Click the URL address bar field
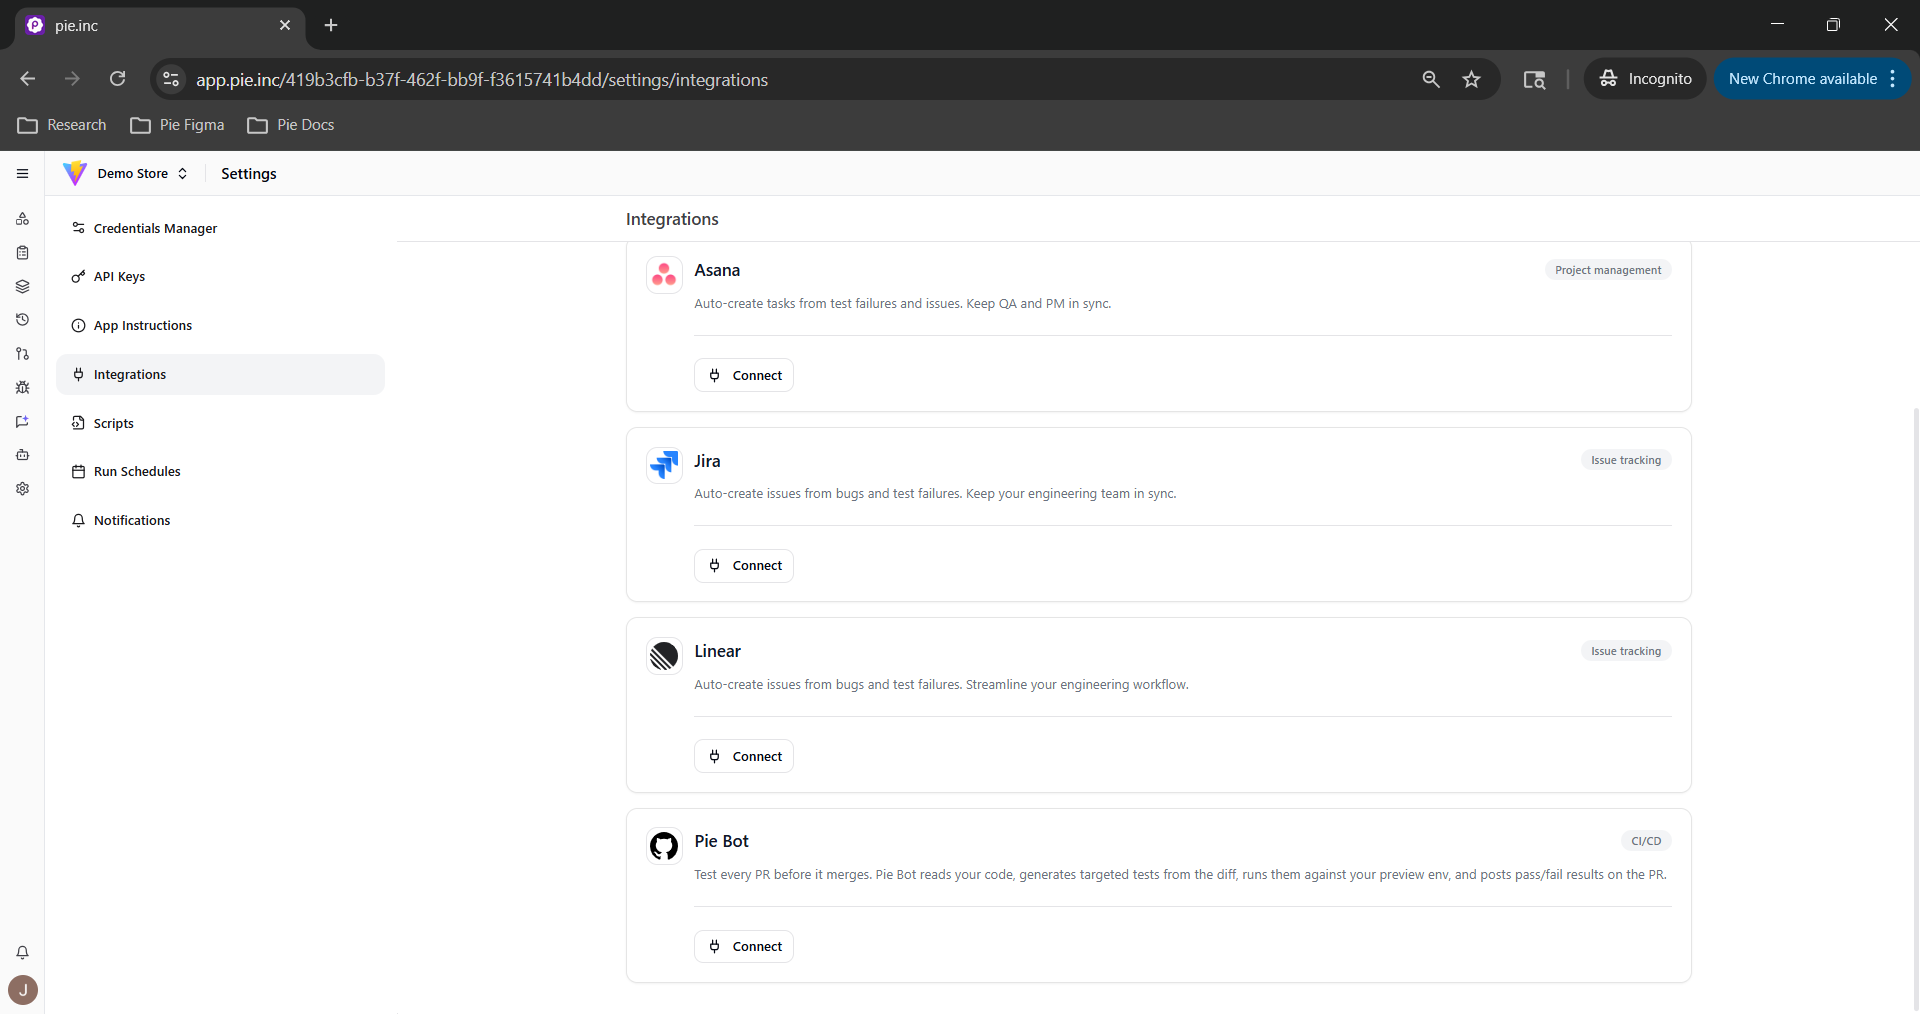The height and width of the screenshot is (1014, 1920). tap(800, 79)
